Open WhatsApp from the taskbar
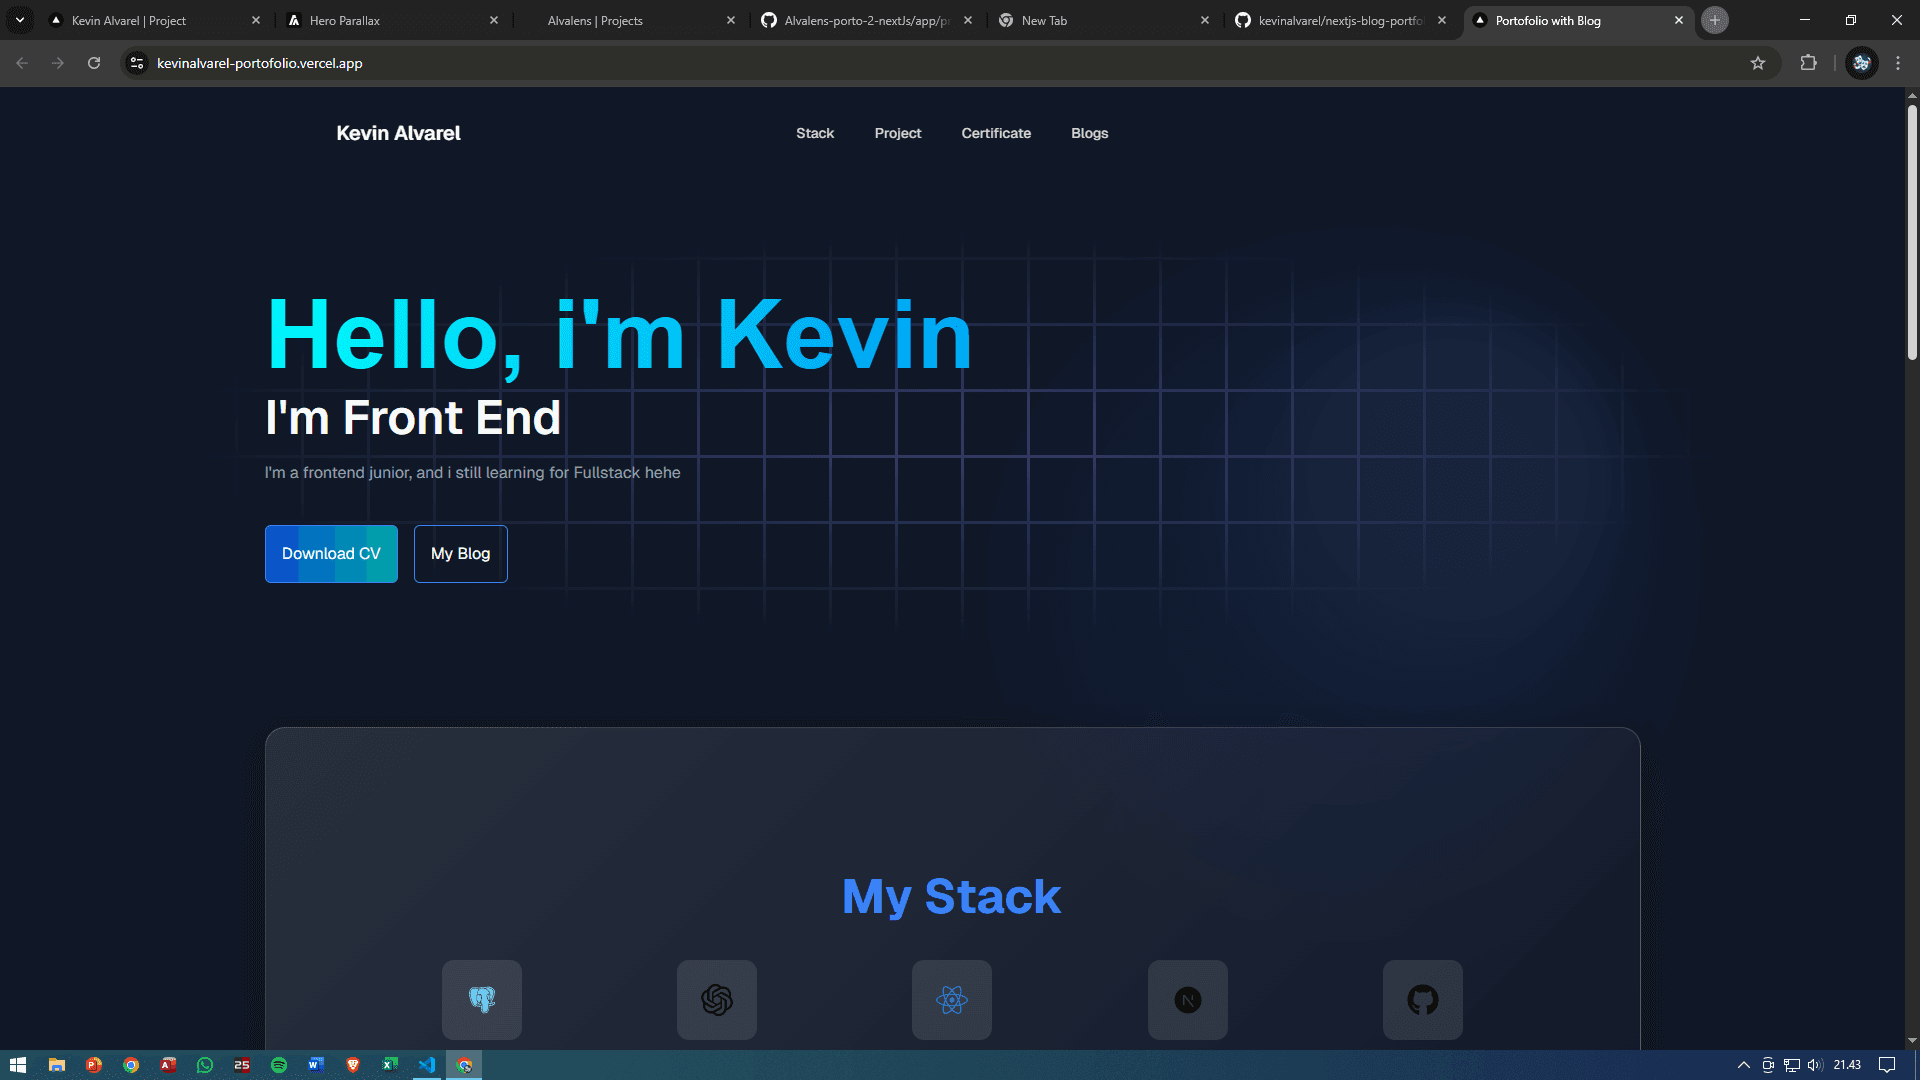The image size is (1920, 1080). [205, 1065]
